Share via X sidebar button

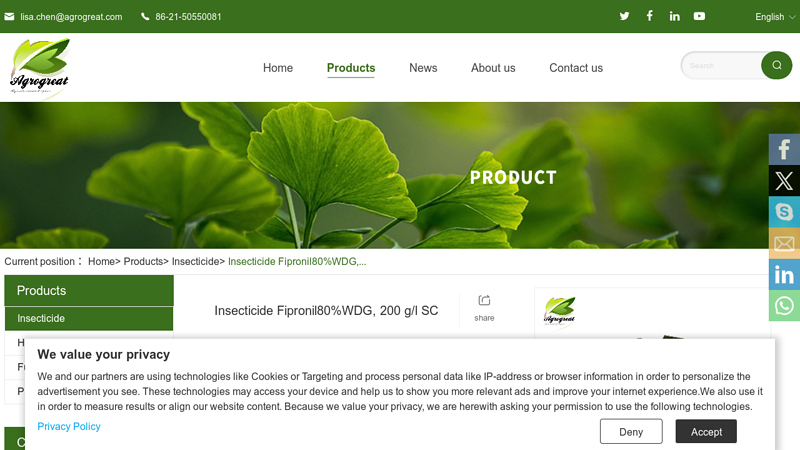(784, 181)
